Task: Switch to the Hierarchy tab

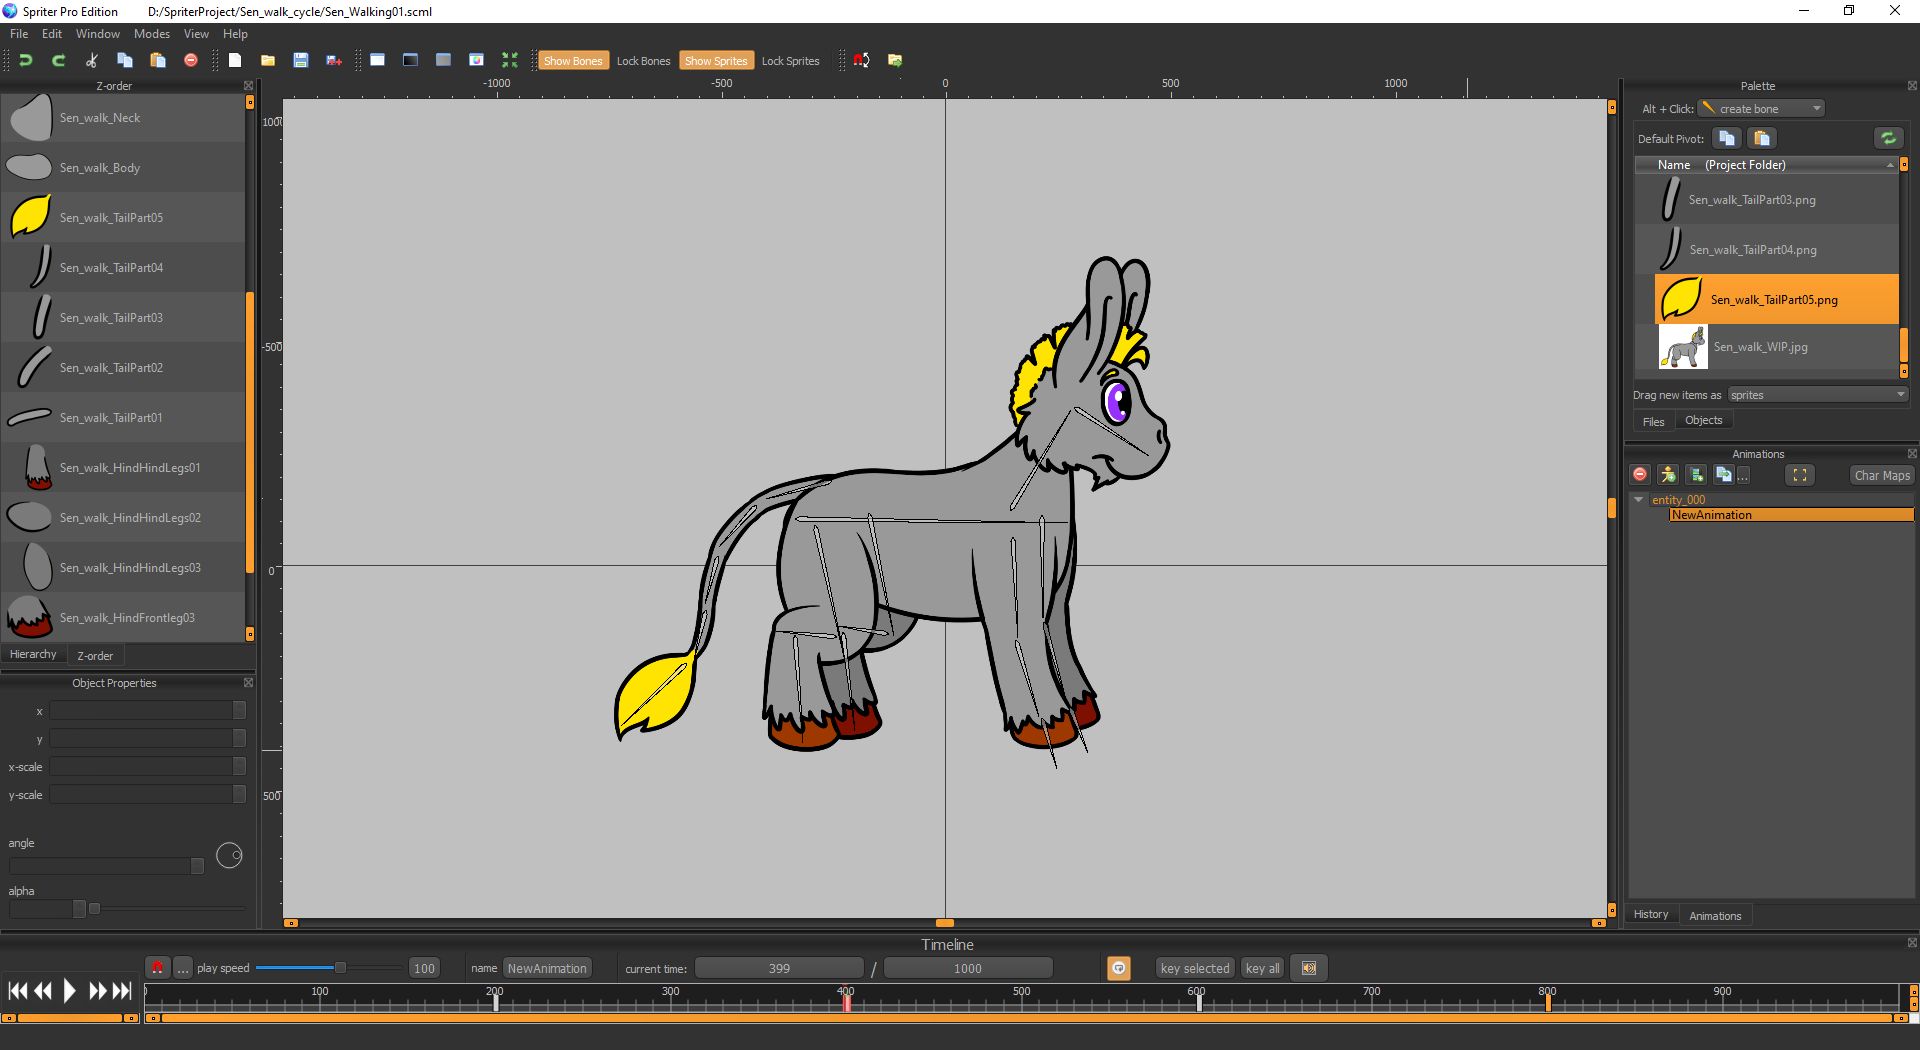Action: [33, 655]
